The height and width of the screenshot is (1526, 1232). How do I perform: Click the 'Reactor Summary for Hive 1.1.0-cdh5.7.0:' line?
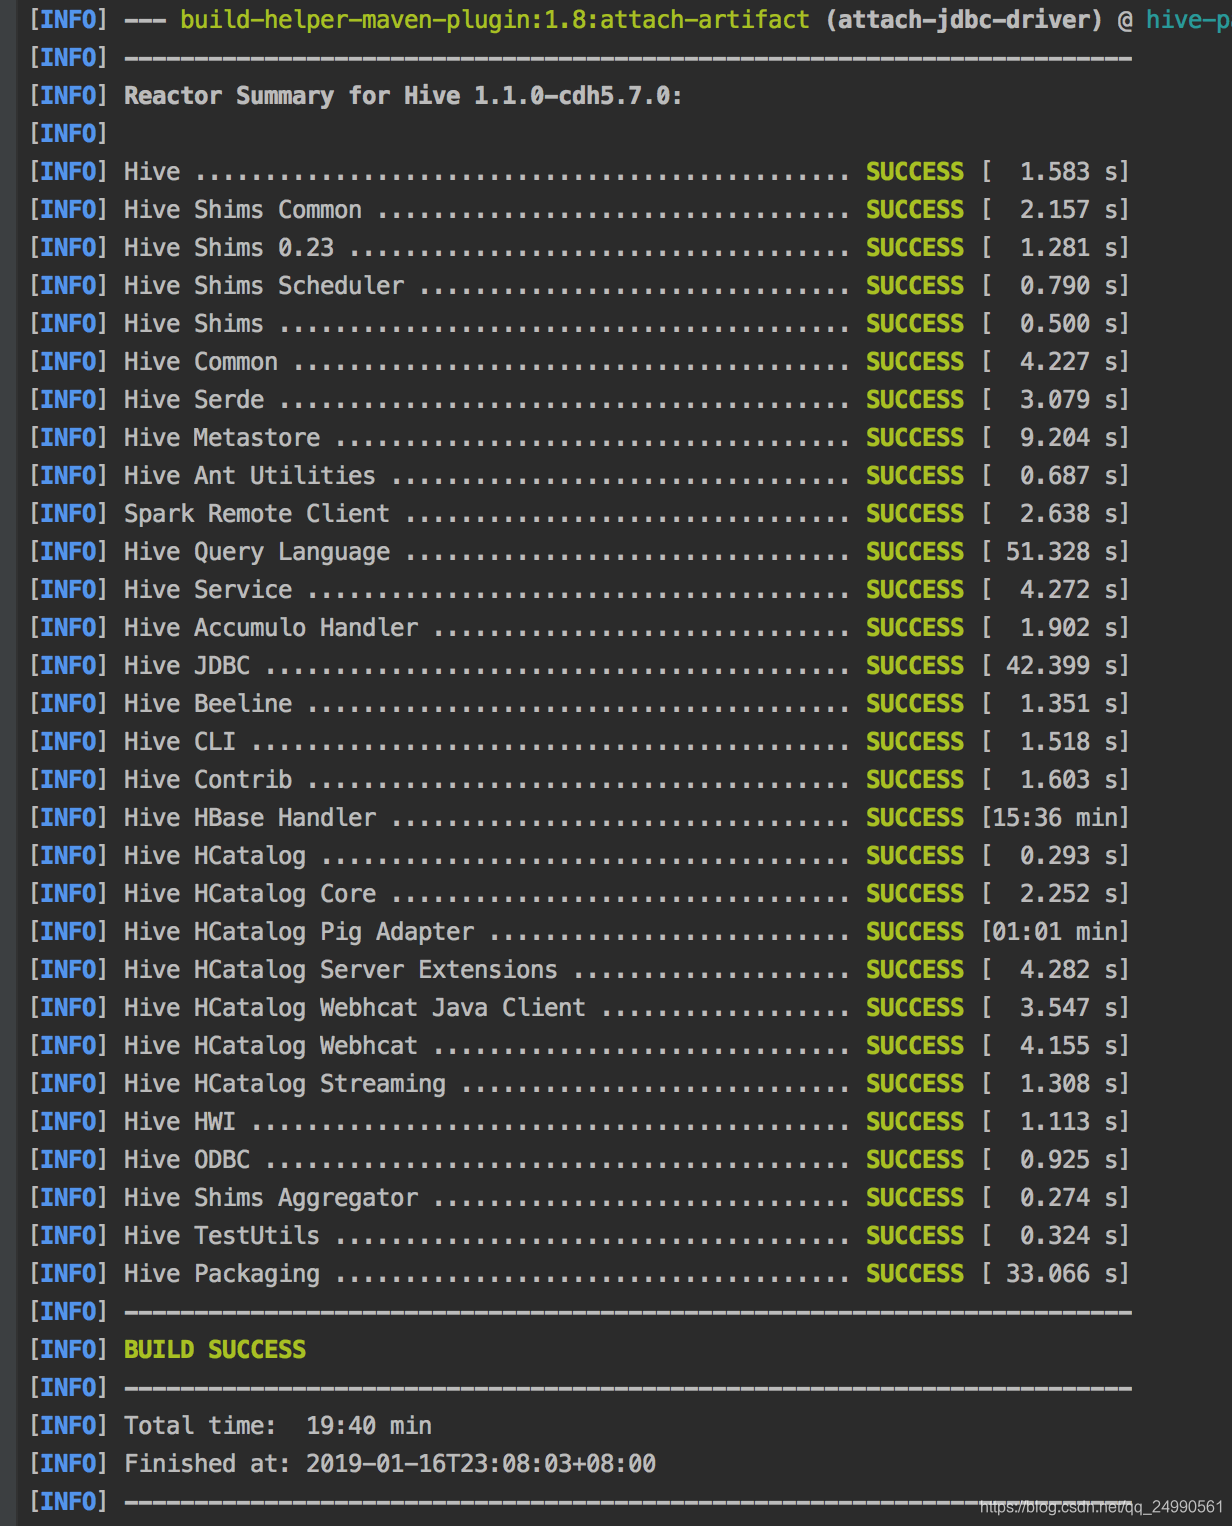click(x=403, y=96)
